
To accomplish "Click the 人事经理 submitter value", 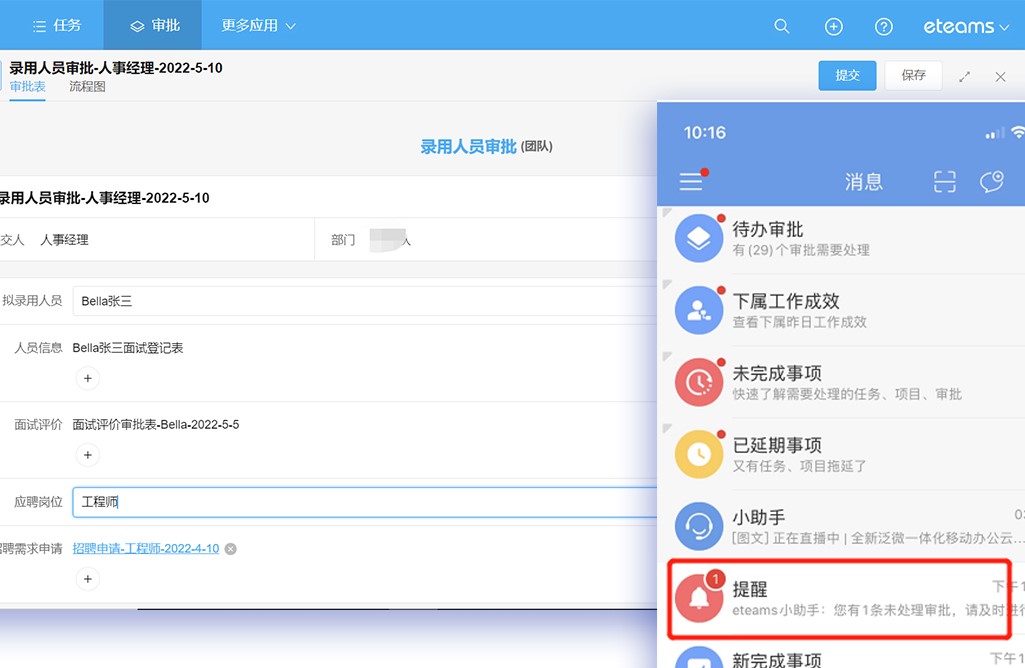I will point(64,240).
